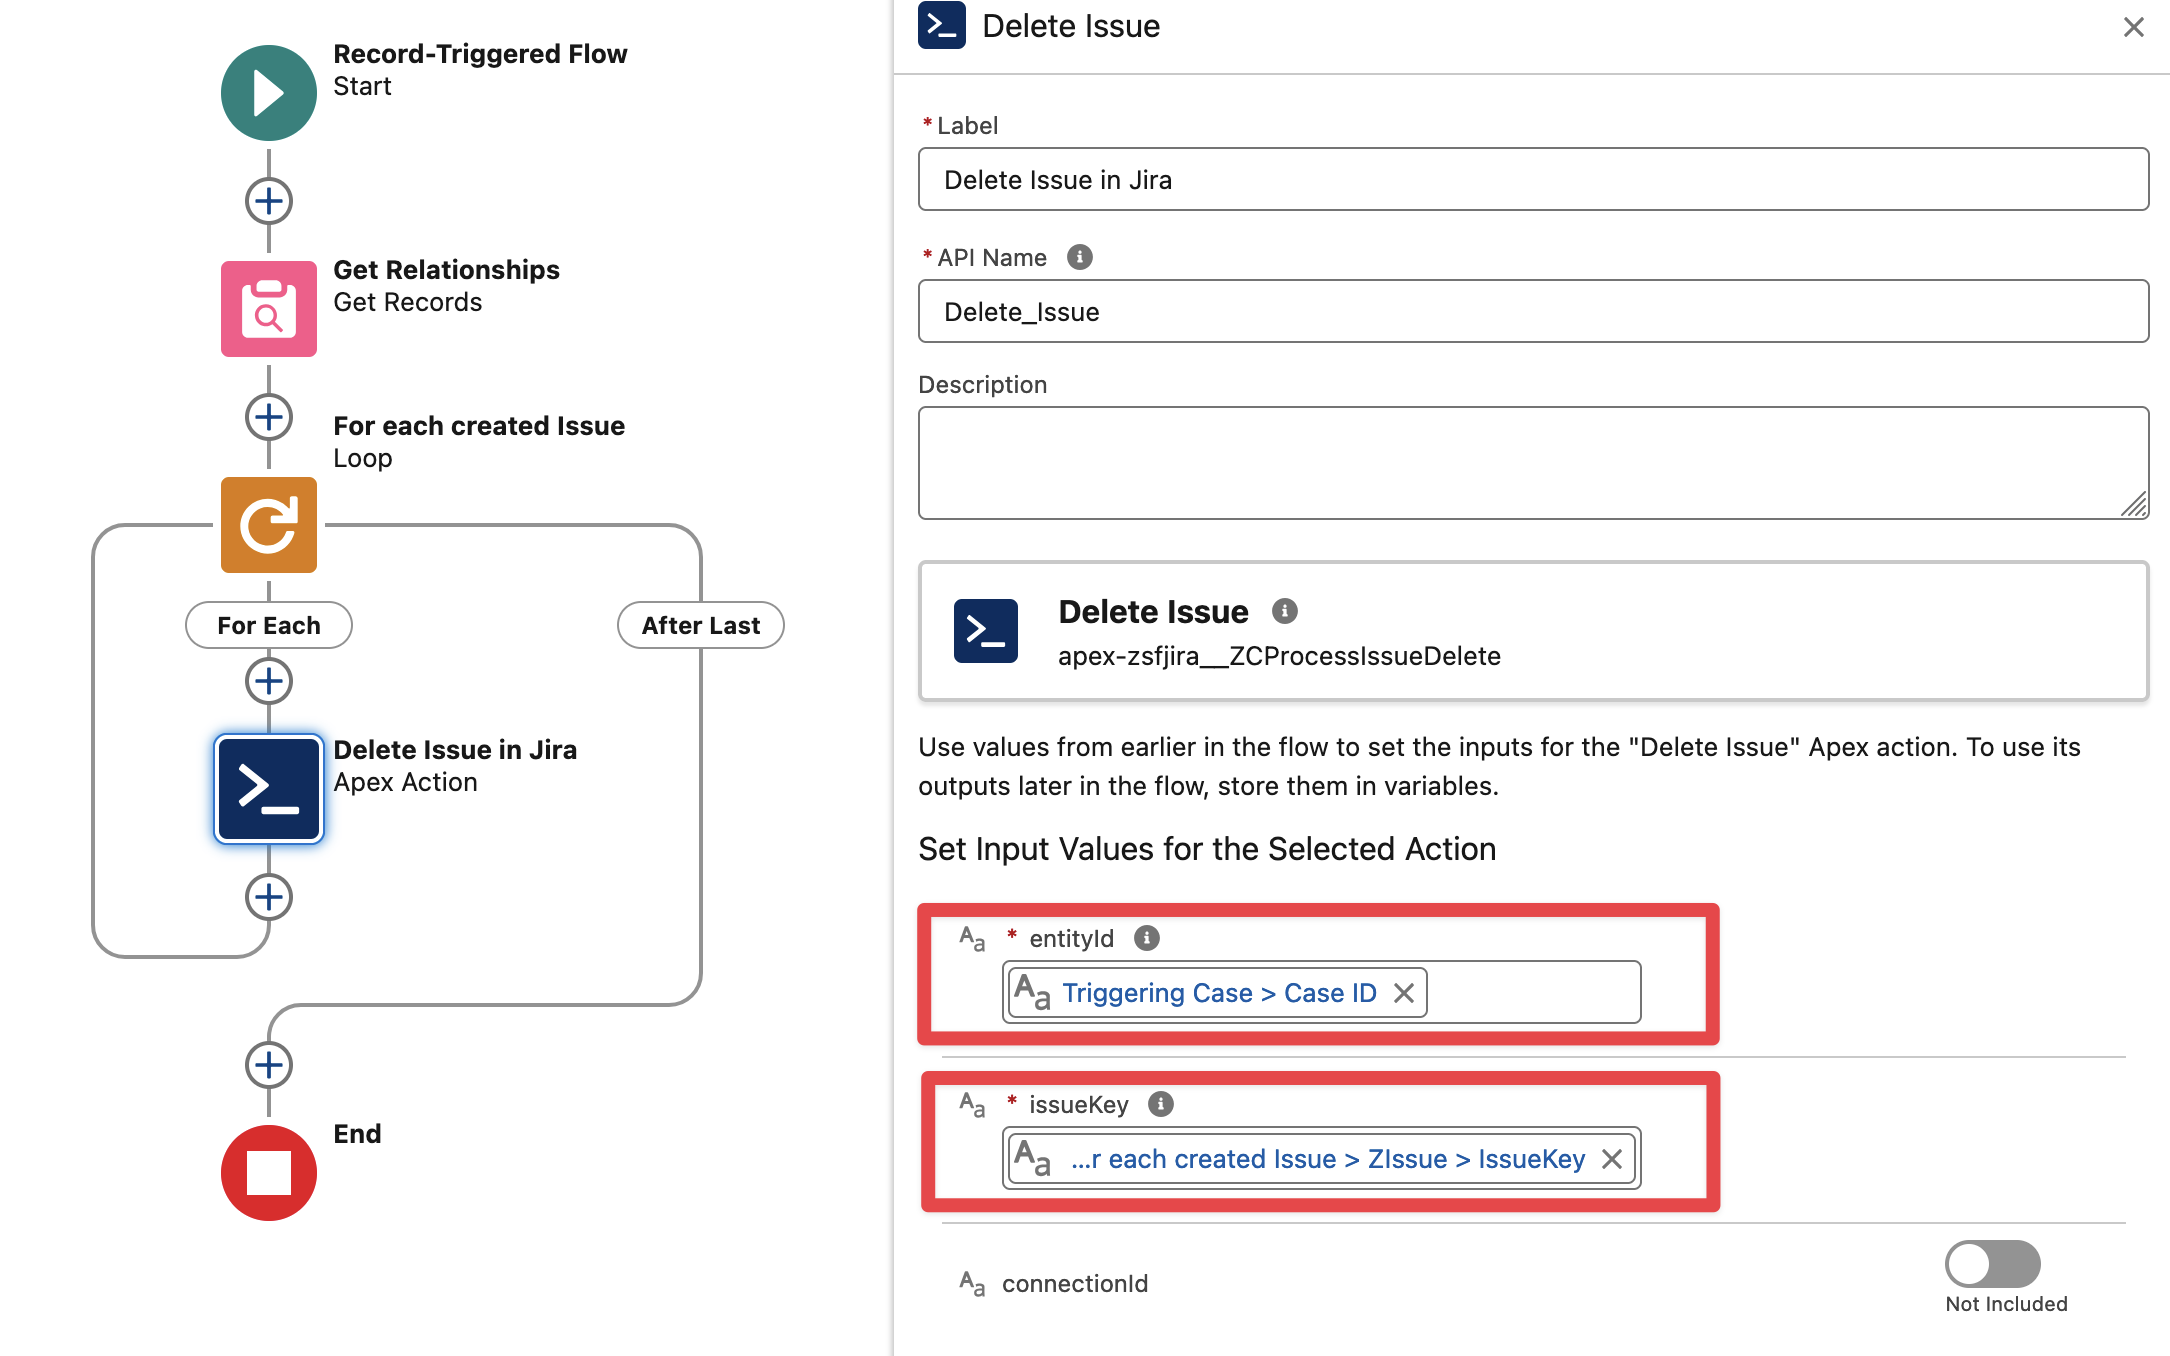The width and height of the screenshot is (2170, 1356).
Task: Add element after Start with plus icon
Action: [268, 201]
